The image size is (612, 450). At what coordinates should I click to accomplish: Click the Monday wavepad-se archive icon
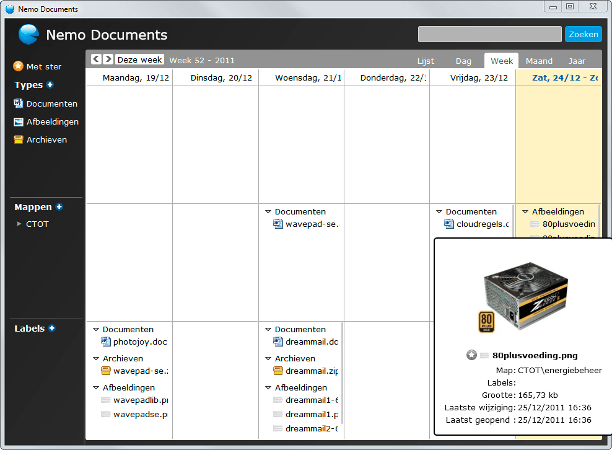pyautogui.click(x=106, y=370)
